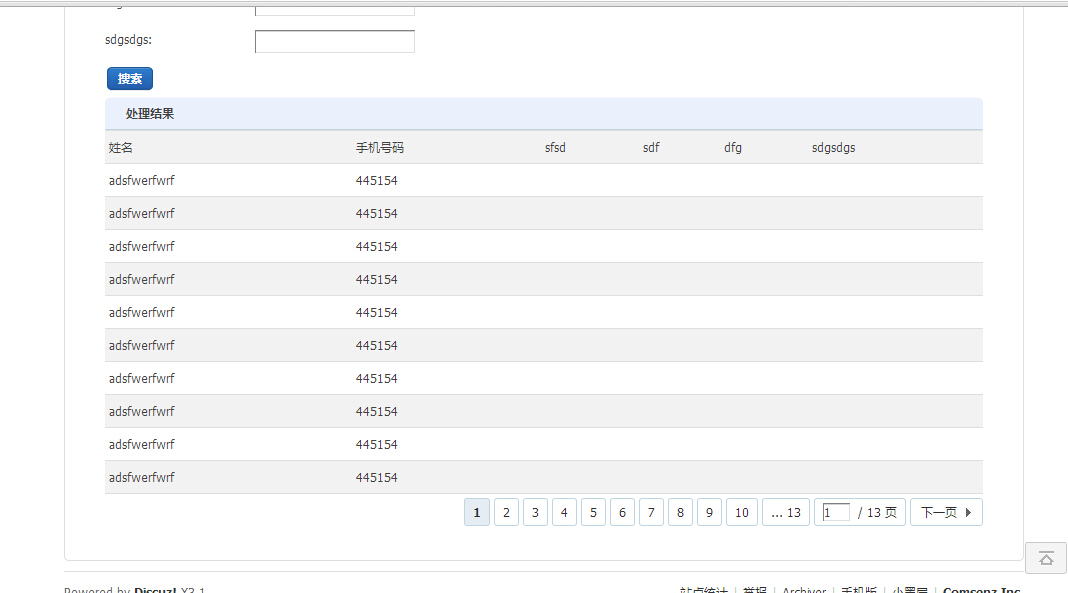Click the back-to-top arrow icon
The width and height of the screenshot is (1068, 593).
[1045, 558]
